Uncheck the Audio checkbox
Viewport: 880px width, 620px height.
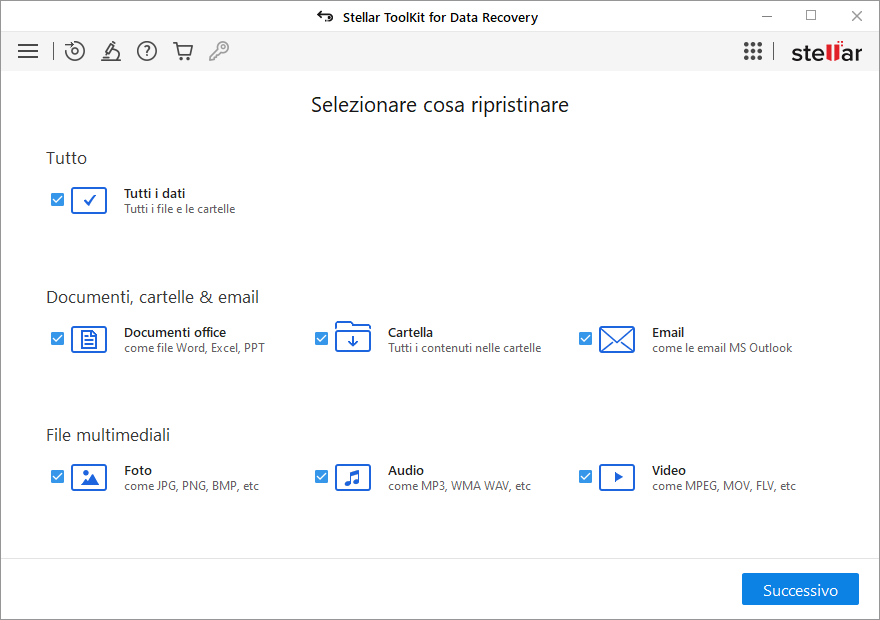tap(321, 476)
